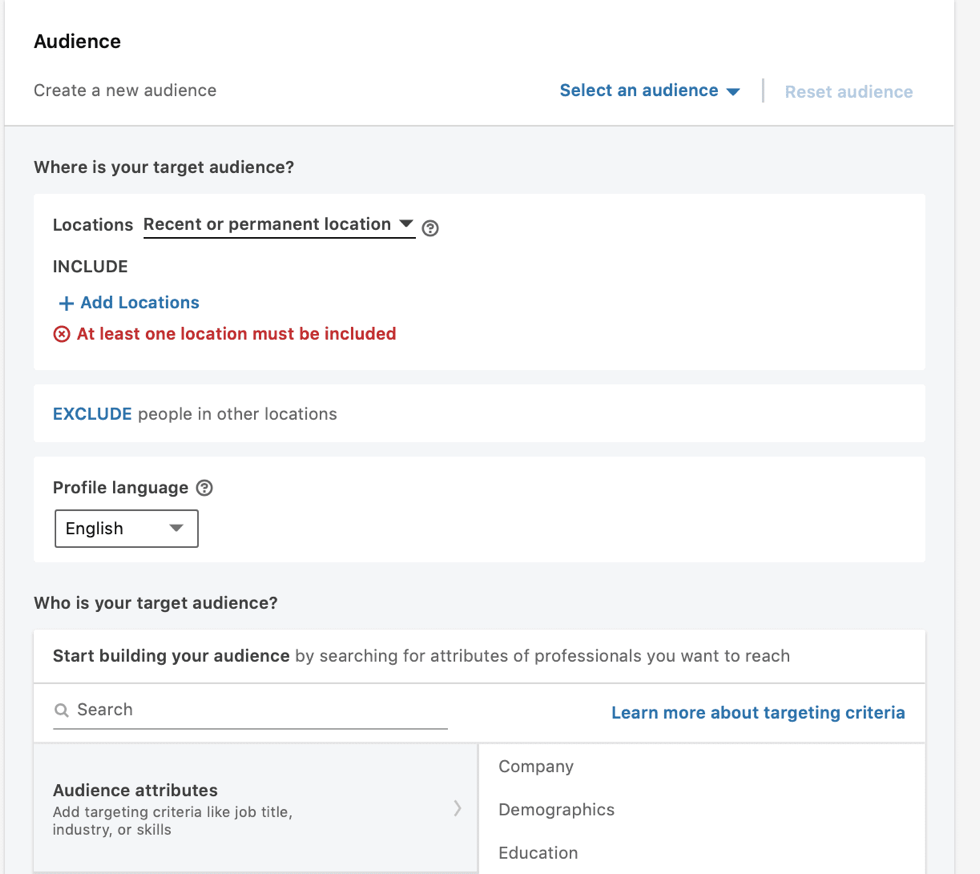Click the Profile language help icon
The image size is (980, 874).
[x=205, y=488]
